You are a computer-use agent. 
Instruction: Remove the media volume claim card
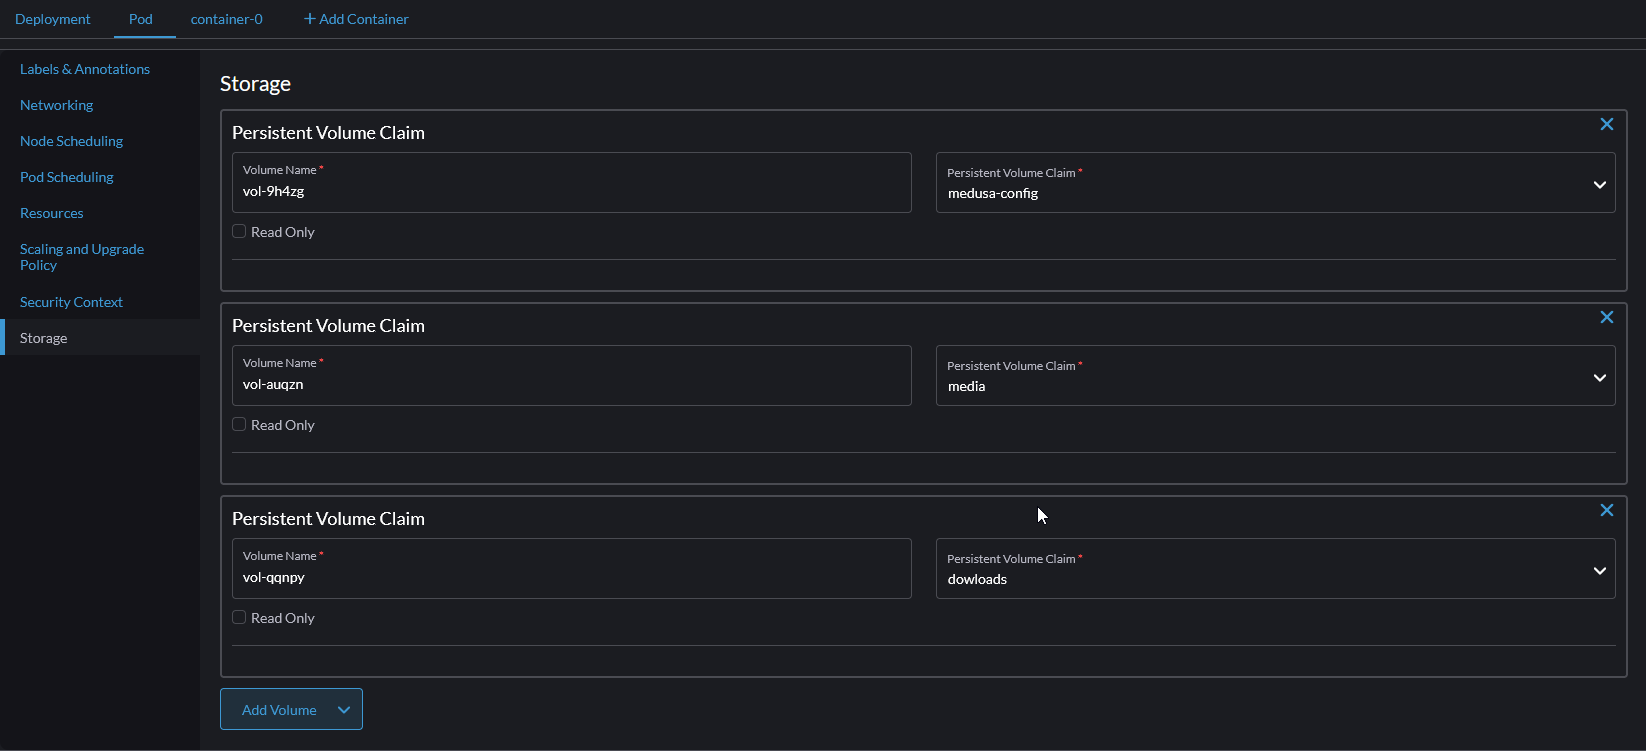[1606, 317]
